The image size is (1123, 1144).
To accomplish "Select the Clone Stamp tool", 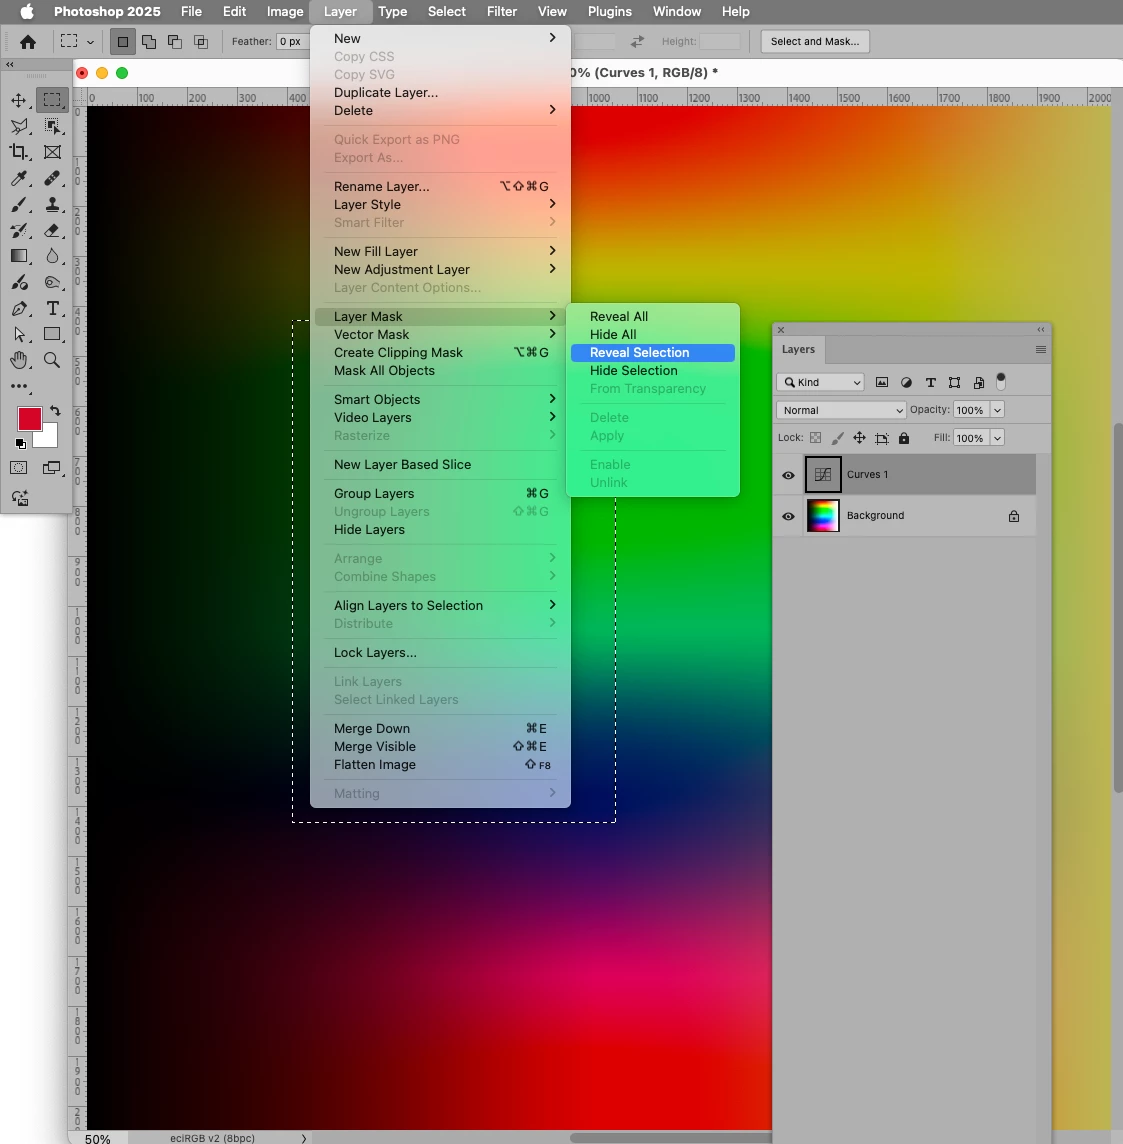I will click(52, 204).
